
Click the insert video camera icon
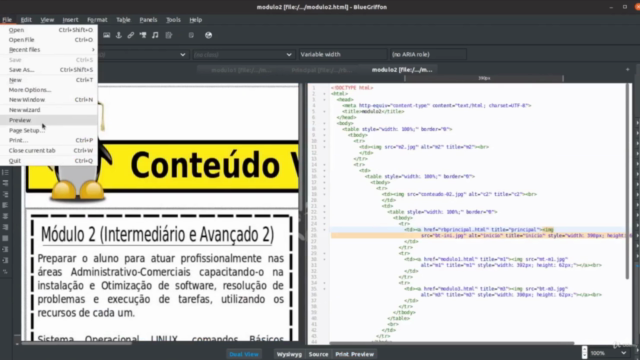tap(143, 35)
